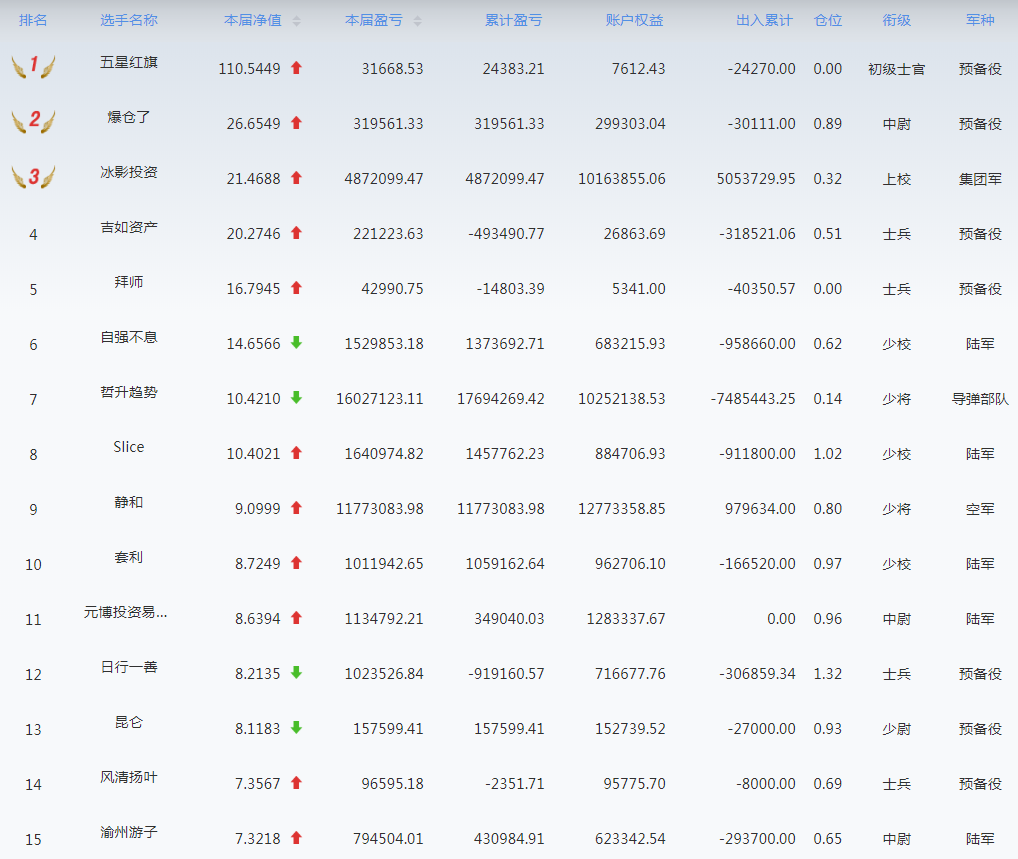The height and width of the screenshot is (859, 1018).
Task: Select the net value 110.5449
Action: coord(249,68)
